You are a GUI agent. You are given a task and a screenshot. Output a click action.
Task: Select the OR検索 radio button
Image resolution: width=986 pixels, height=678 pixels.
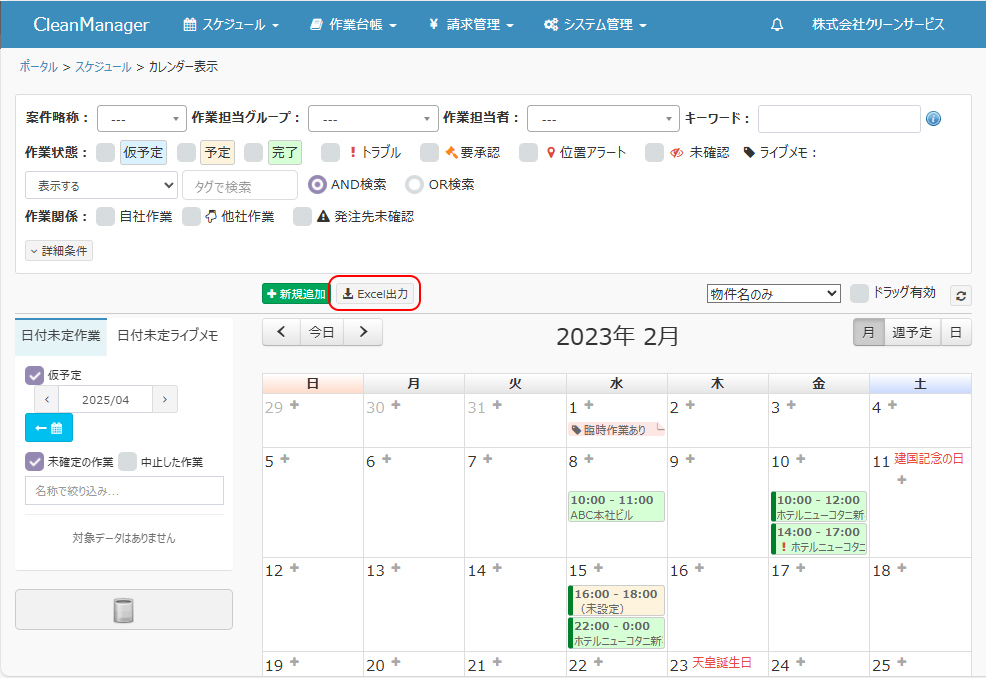tap(414, 185)
